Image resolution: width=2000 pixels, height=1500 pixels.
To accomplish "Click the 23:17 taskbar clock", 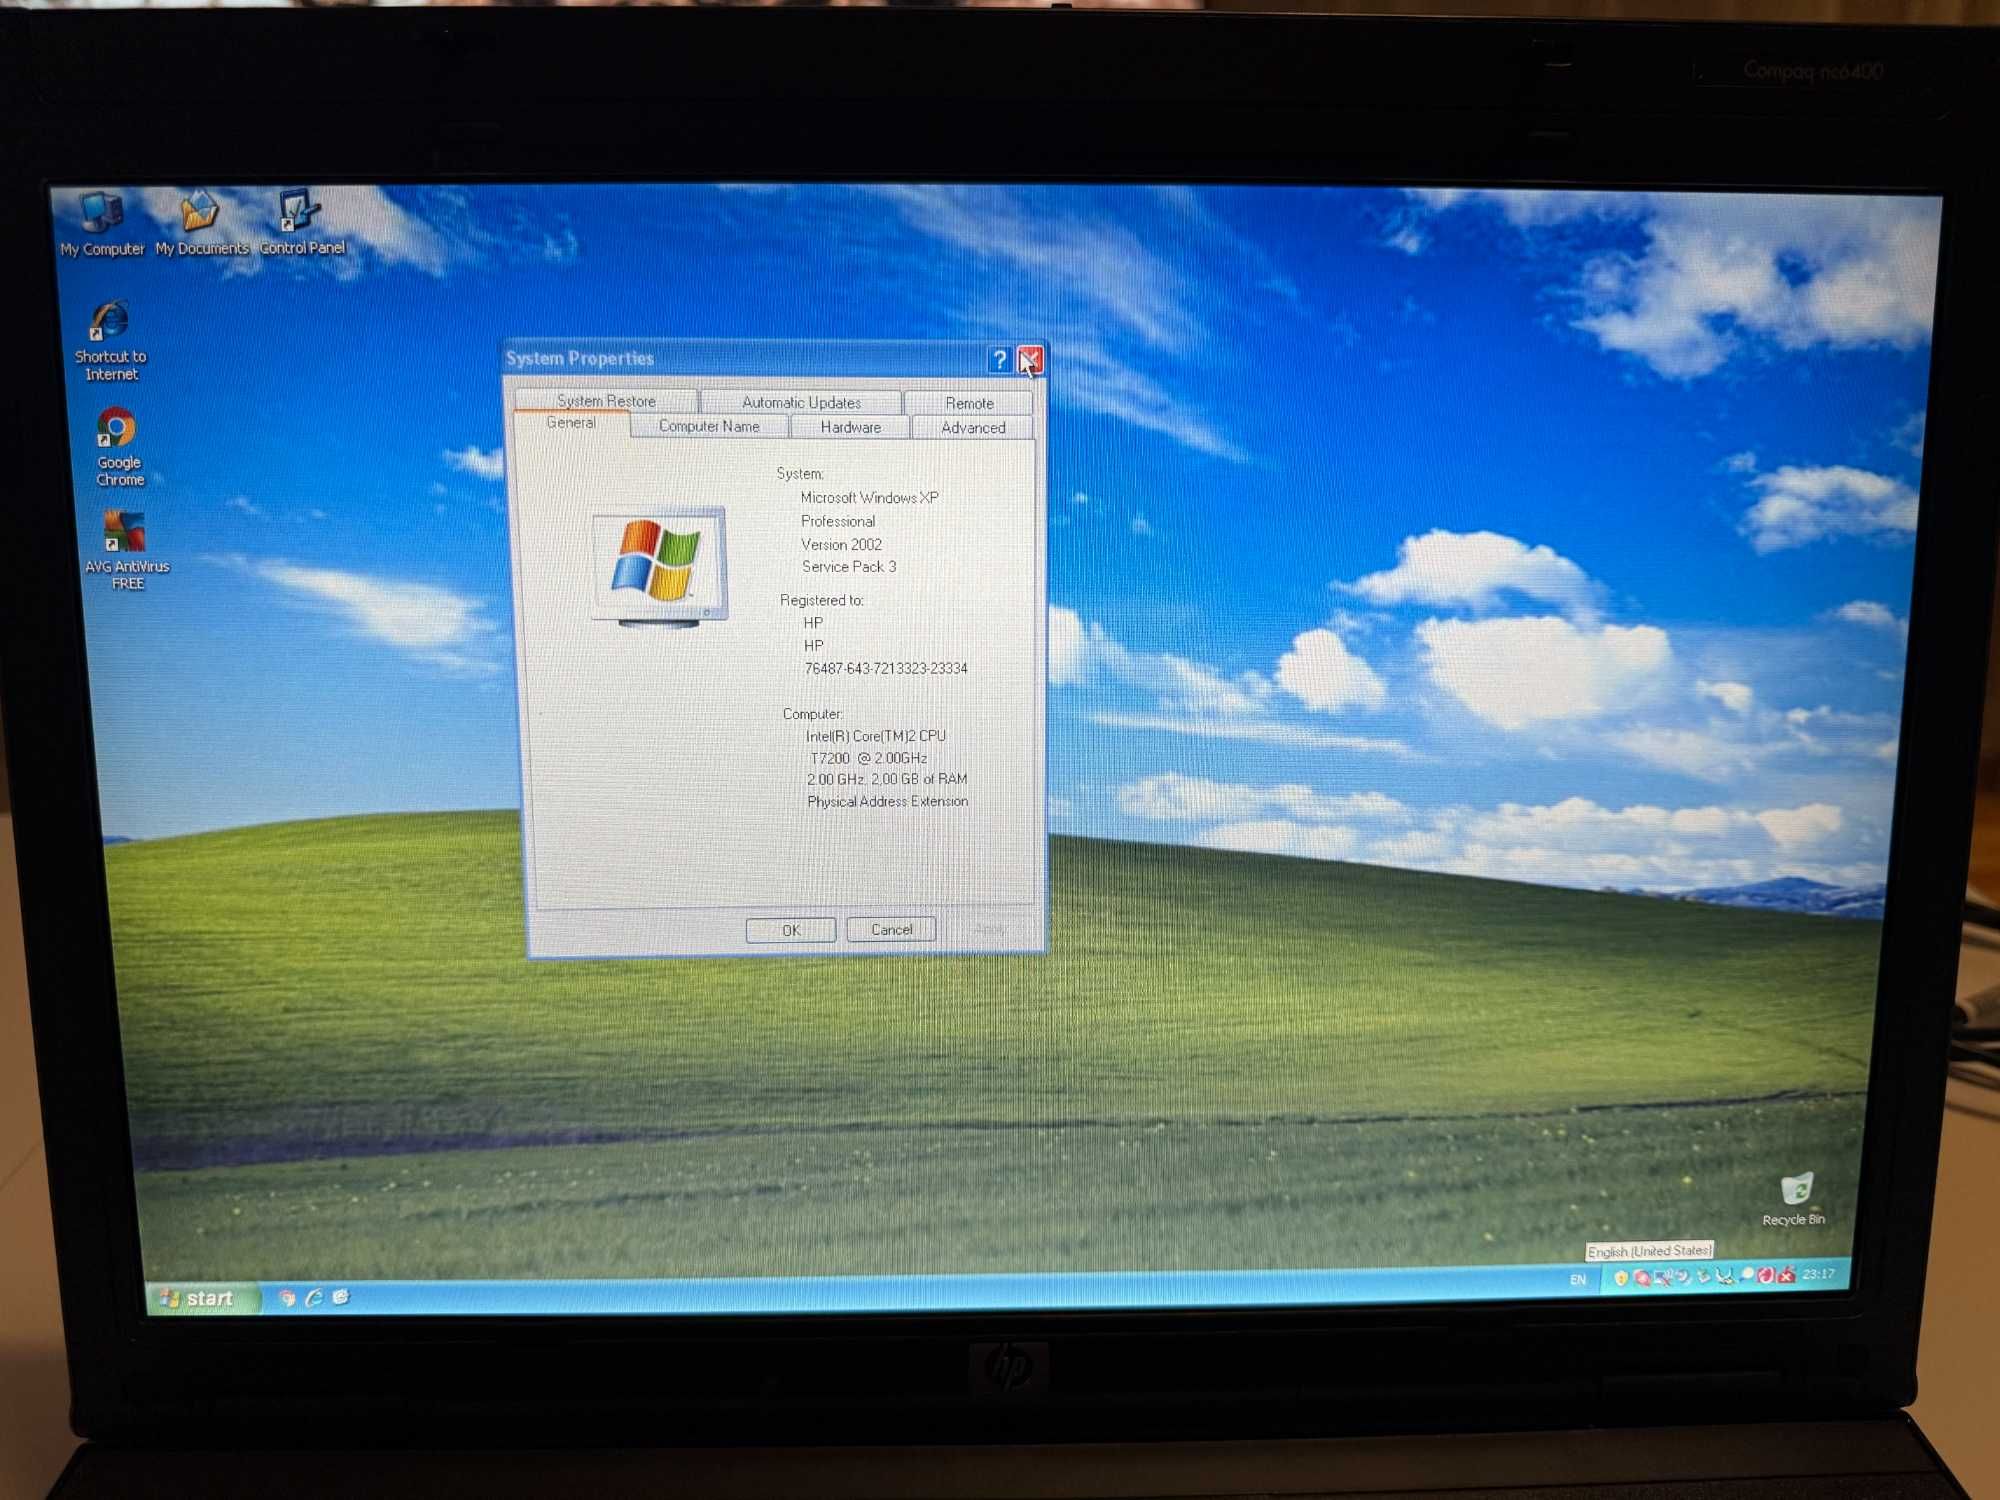I will coord(1819,1274).
